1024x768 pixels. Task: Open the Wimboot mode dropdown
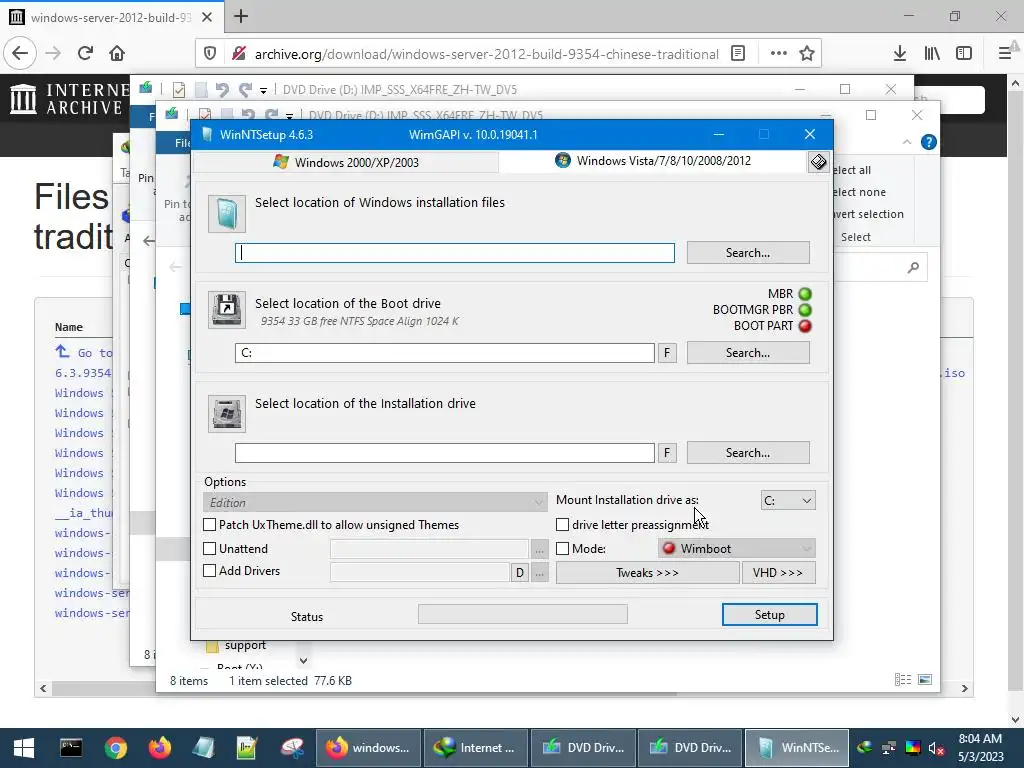tap(737, 549)
